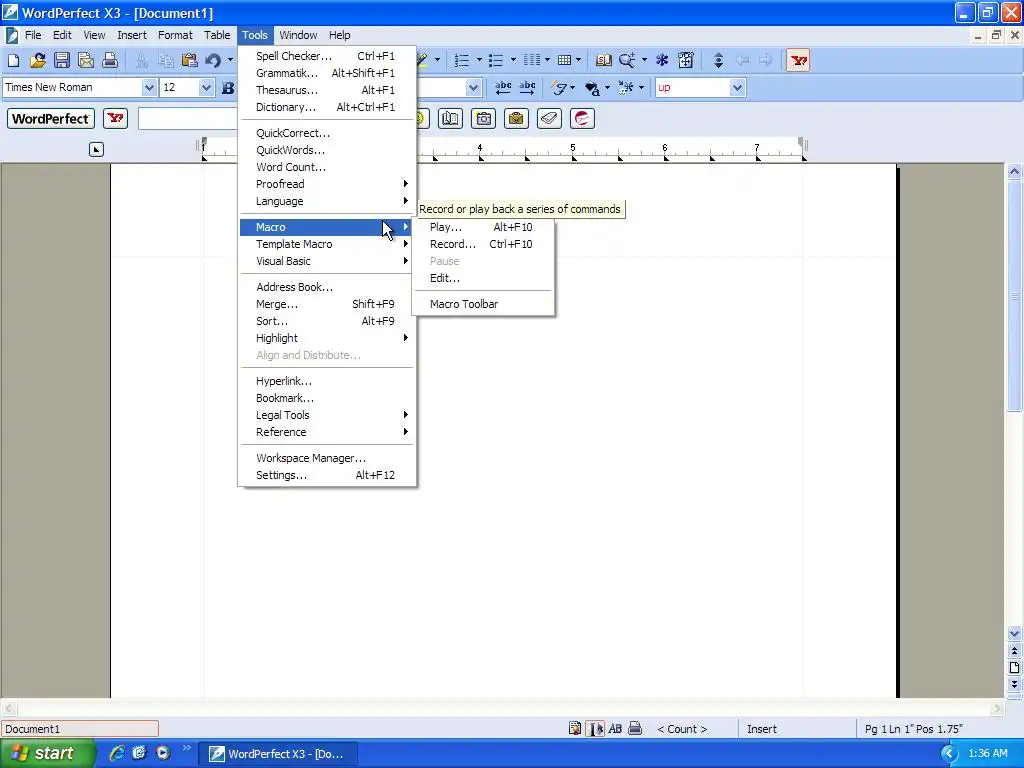Open Spell Checker from Tools menu

(x=327, y=56)
